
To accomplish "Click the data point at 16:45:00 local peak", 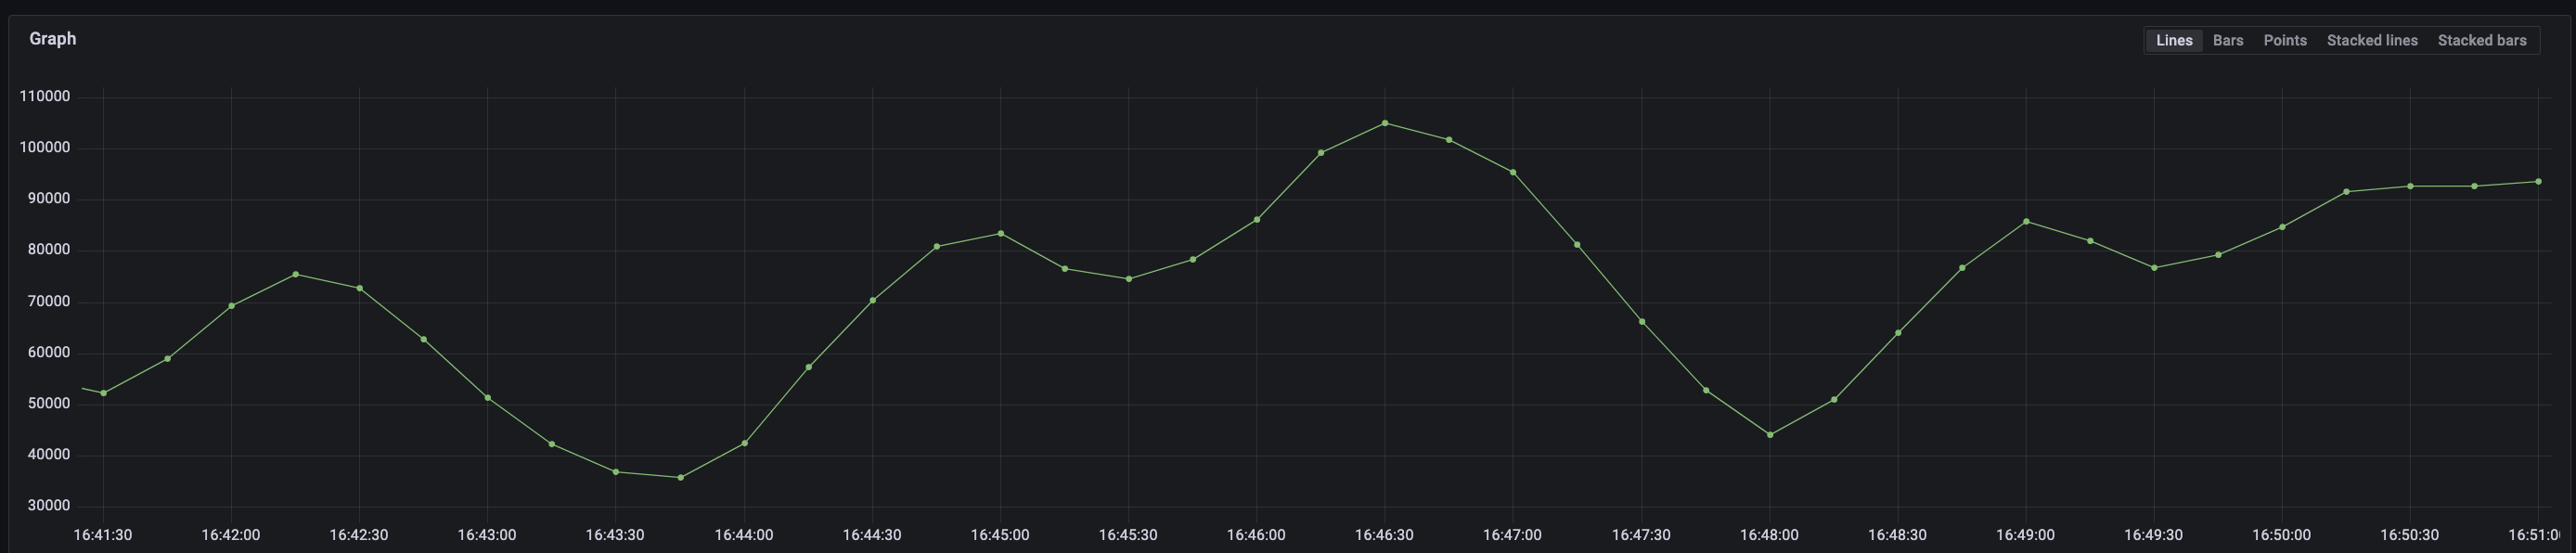I will point(1001,234).
